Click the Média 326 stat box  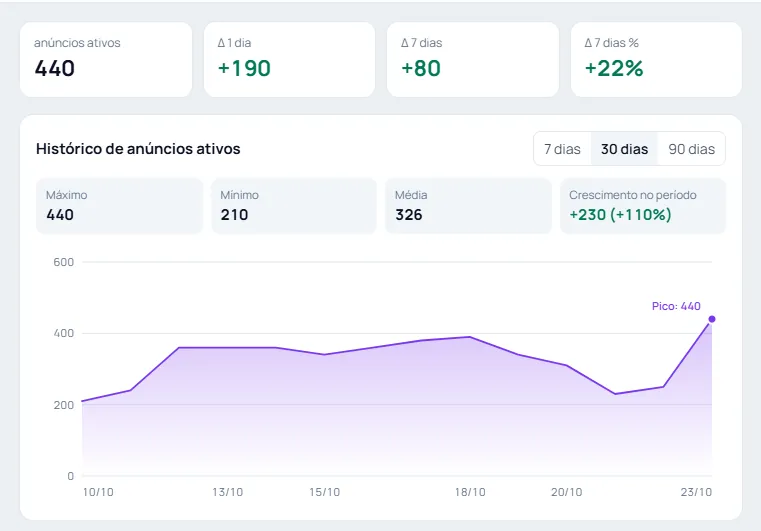468,206
